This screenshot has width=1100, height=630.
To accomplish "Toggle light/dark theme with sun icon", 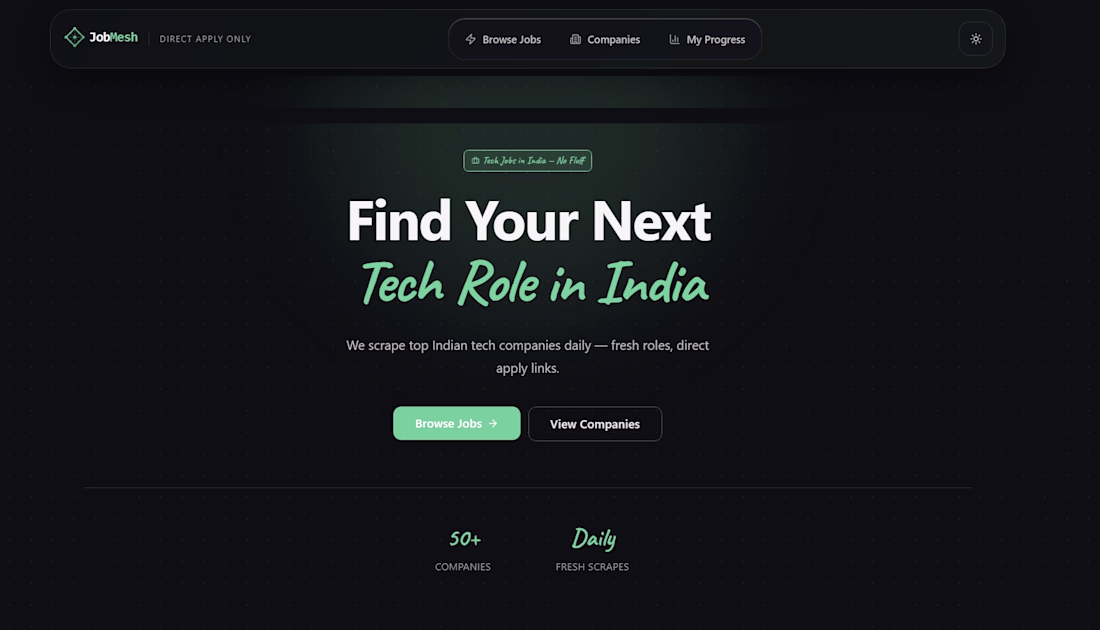I will 975,39.
